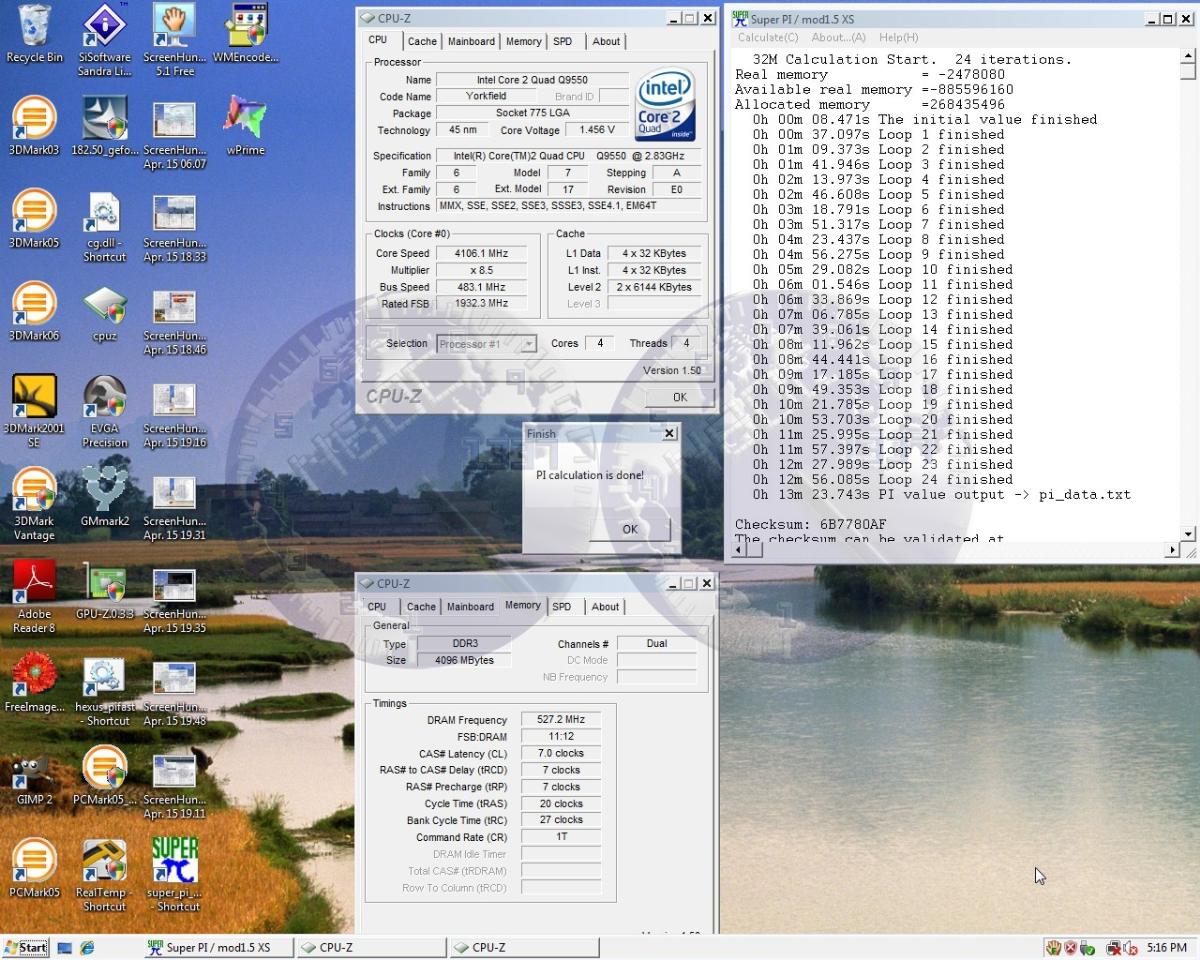This screenshot has height=960, width=1200.
Task: Open Cache tab in top CPU-Z window
Action: [x=422, y=41]
